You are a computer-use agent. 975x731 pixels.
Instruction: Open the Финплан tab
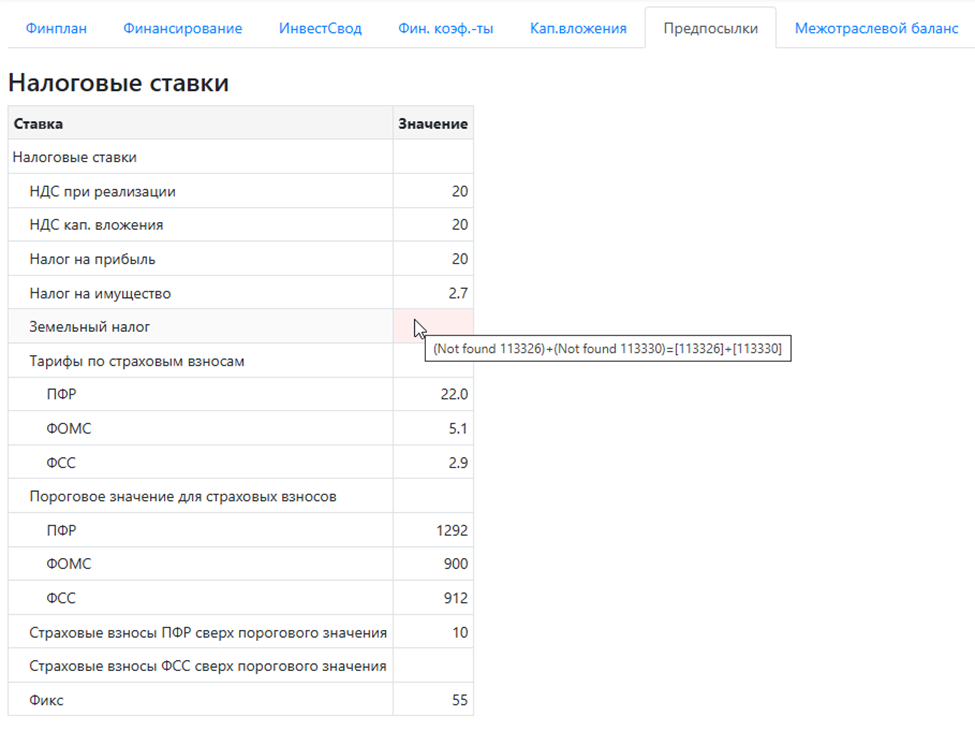pos(56,28)
